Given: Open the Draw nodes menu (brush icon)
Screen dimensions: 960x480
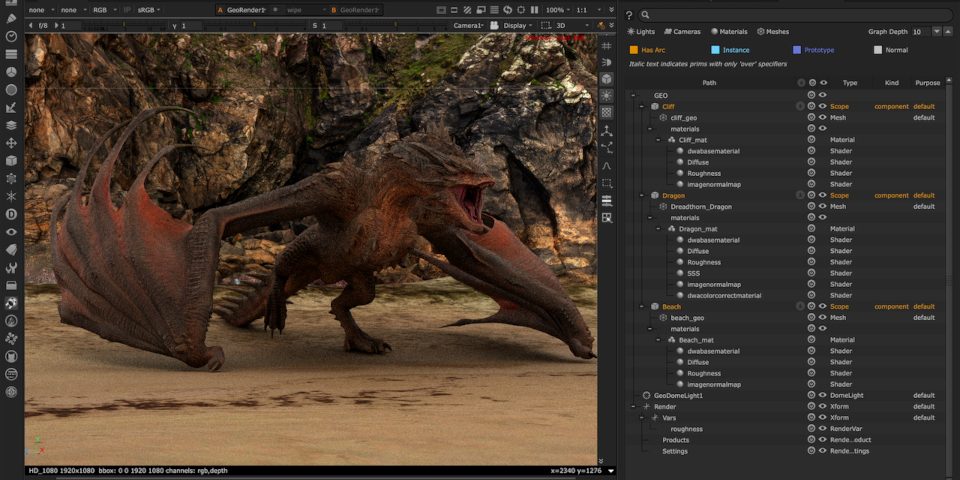Looking at the screenshot, I should coord(11,18).
